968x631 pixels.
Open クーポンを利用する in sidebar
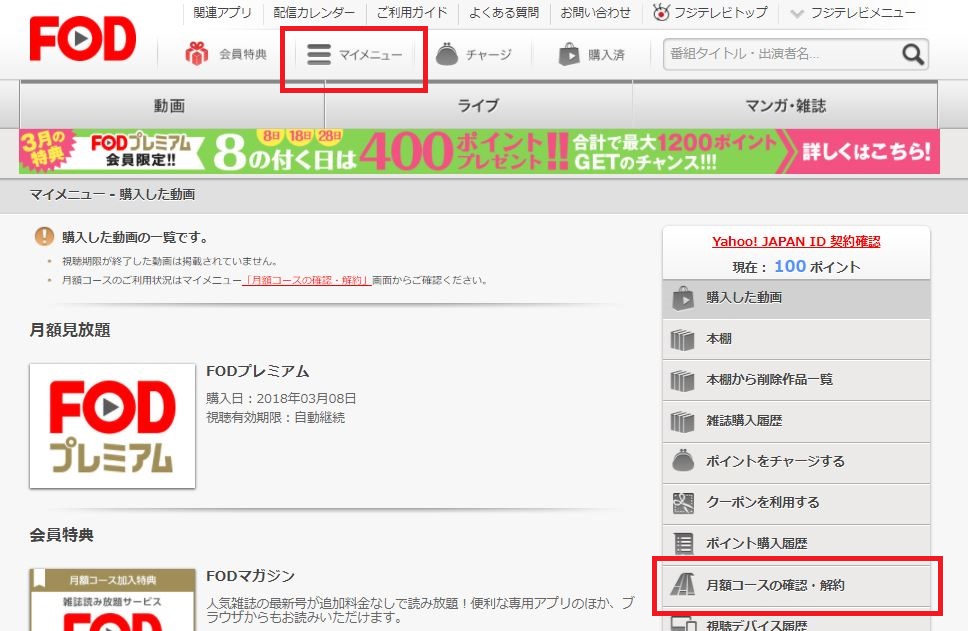796,503
